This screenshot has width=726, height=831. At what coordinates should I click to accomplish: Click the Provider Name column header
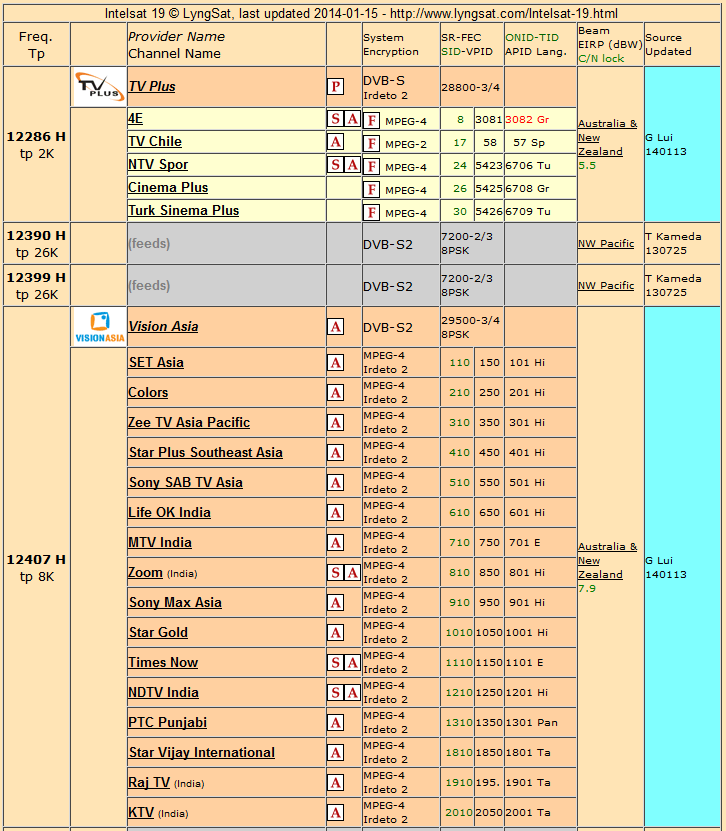pyautogui.click(x=176, y=37)
